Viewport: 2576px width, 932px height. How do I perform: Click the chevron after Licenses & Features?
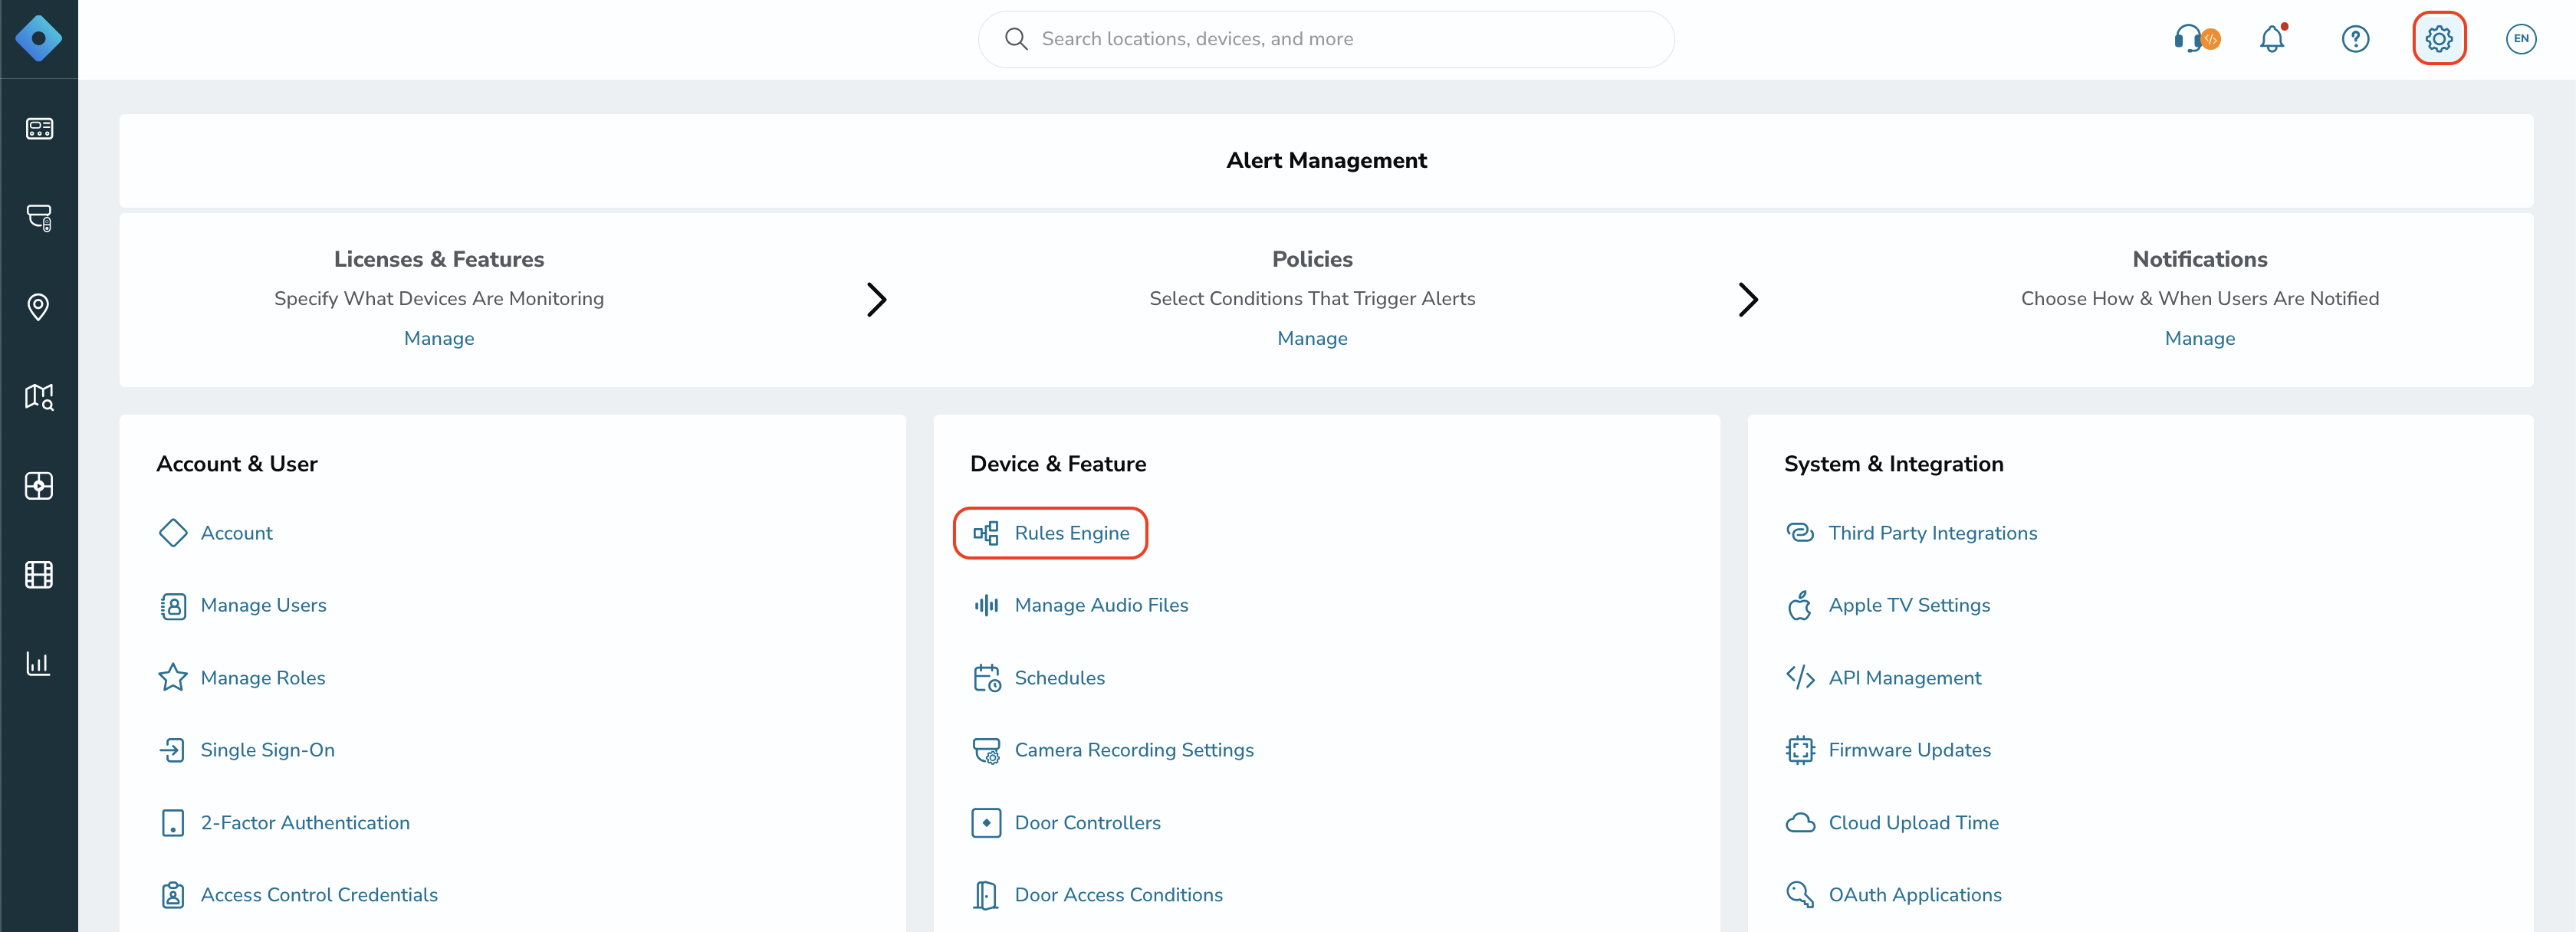(x=876, y=299)
